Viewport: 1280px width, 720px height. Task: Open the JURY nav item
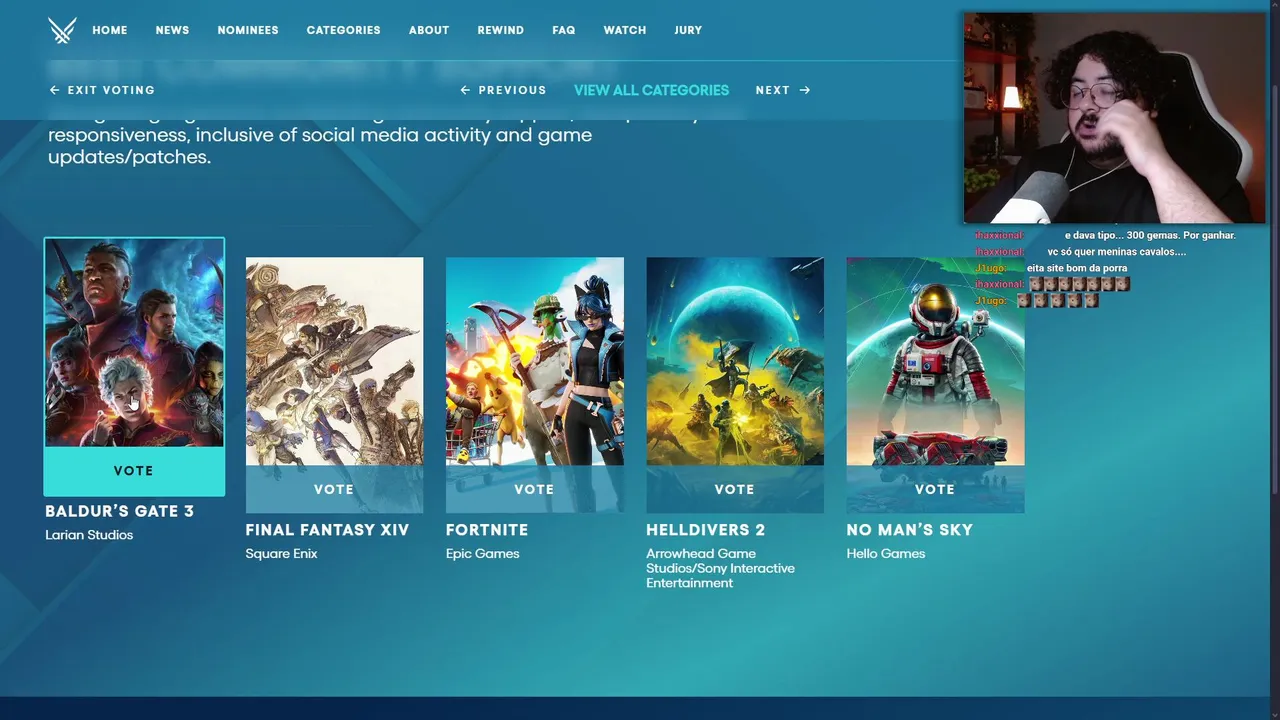coord(688,30)
